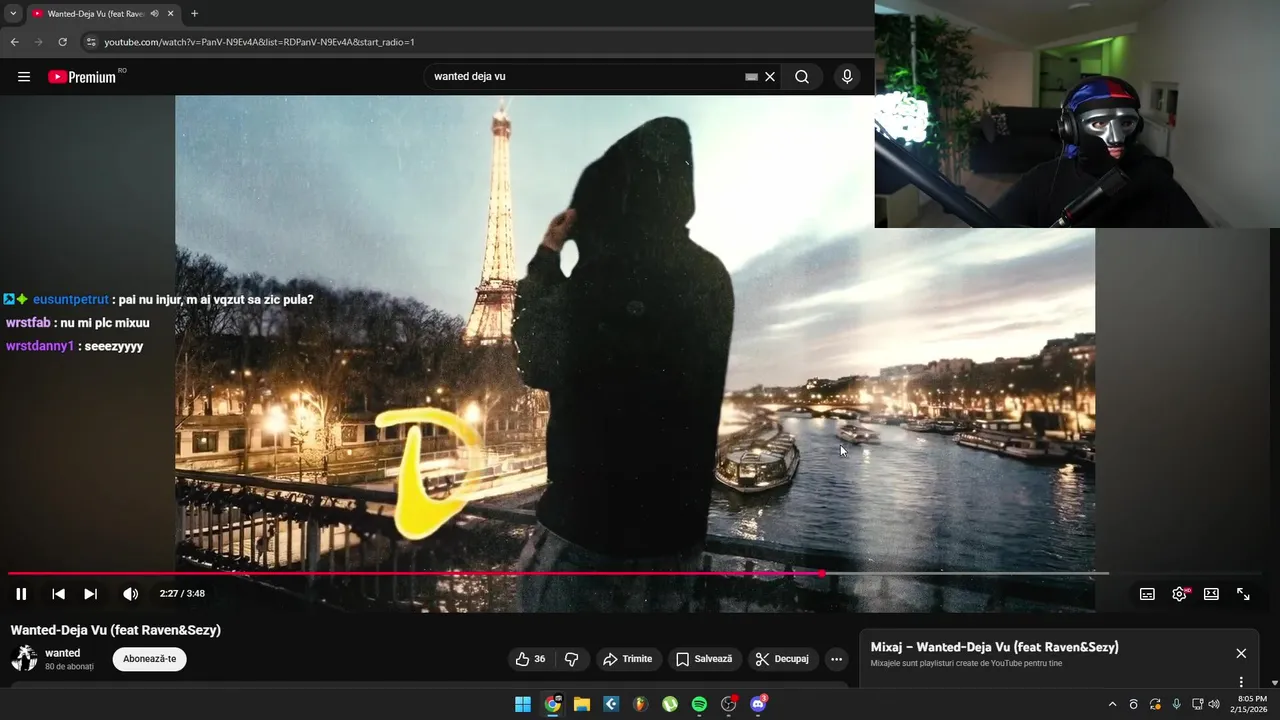Create a clip with Decupaj
The width and height of the screenshot is (1280, 720).
point(782,659)
